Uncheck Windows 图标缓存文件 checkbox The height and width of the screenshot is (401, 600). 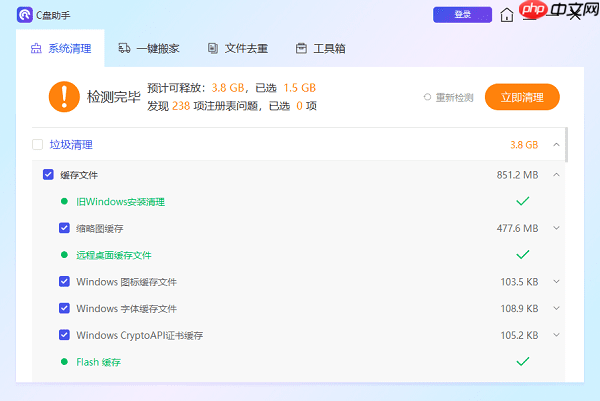tap(64, 282)
